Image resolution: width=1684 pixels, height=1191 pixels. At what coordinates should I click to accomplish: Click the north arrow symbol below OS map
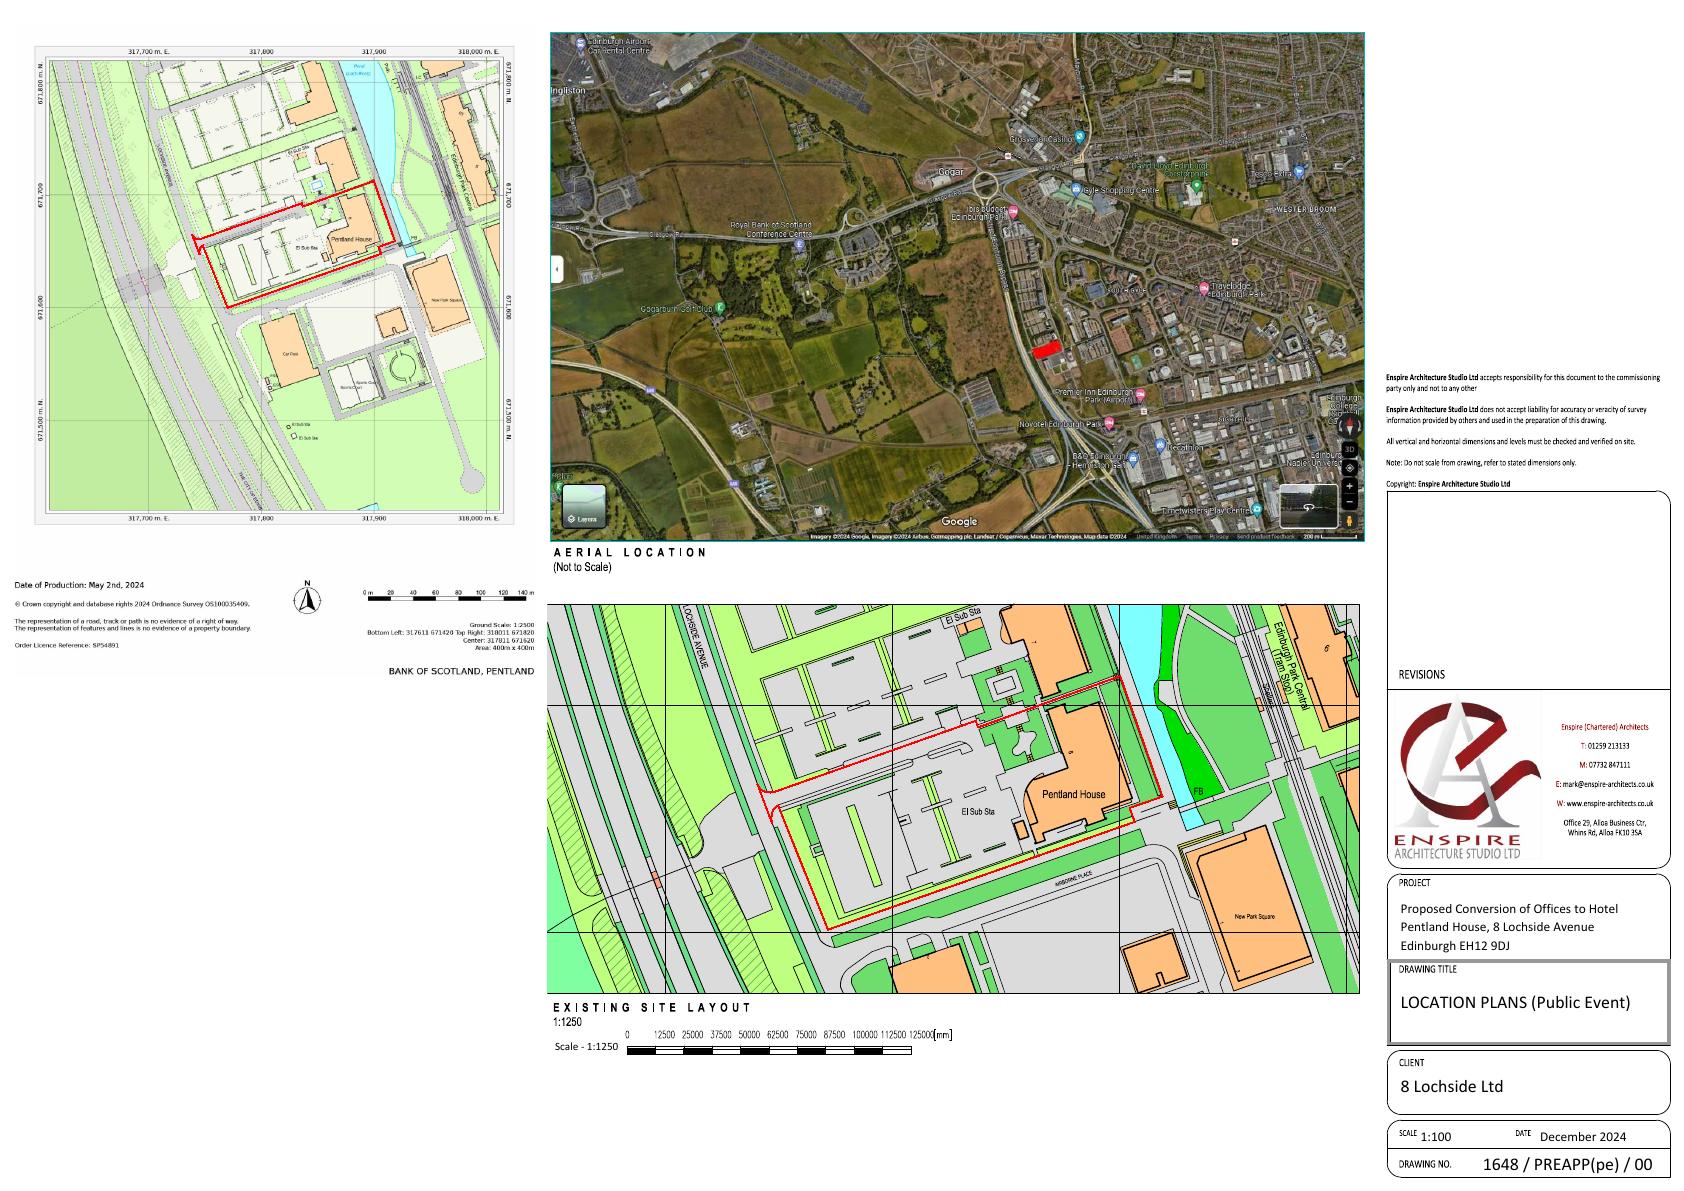[308, 598]
